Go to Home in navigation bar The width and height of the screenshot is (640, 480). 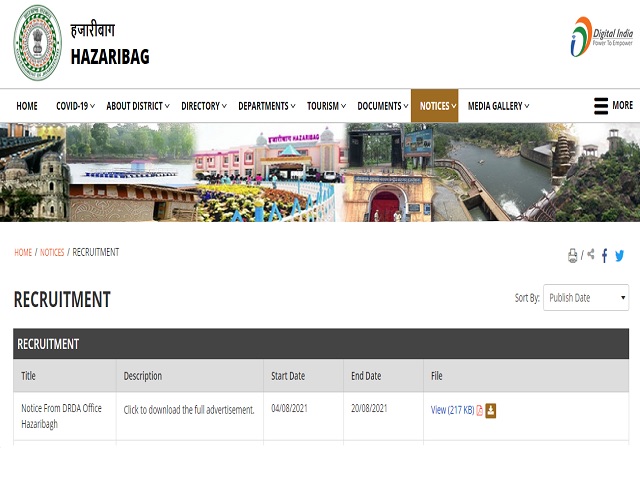(x=27, y=106)
